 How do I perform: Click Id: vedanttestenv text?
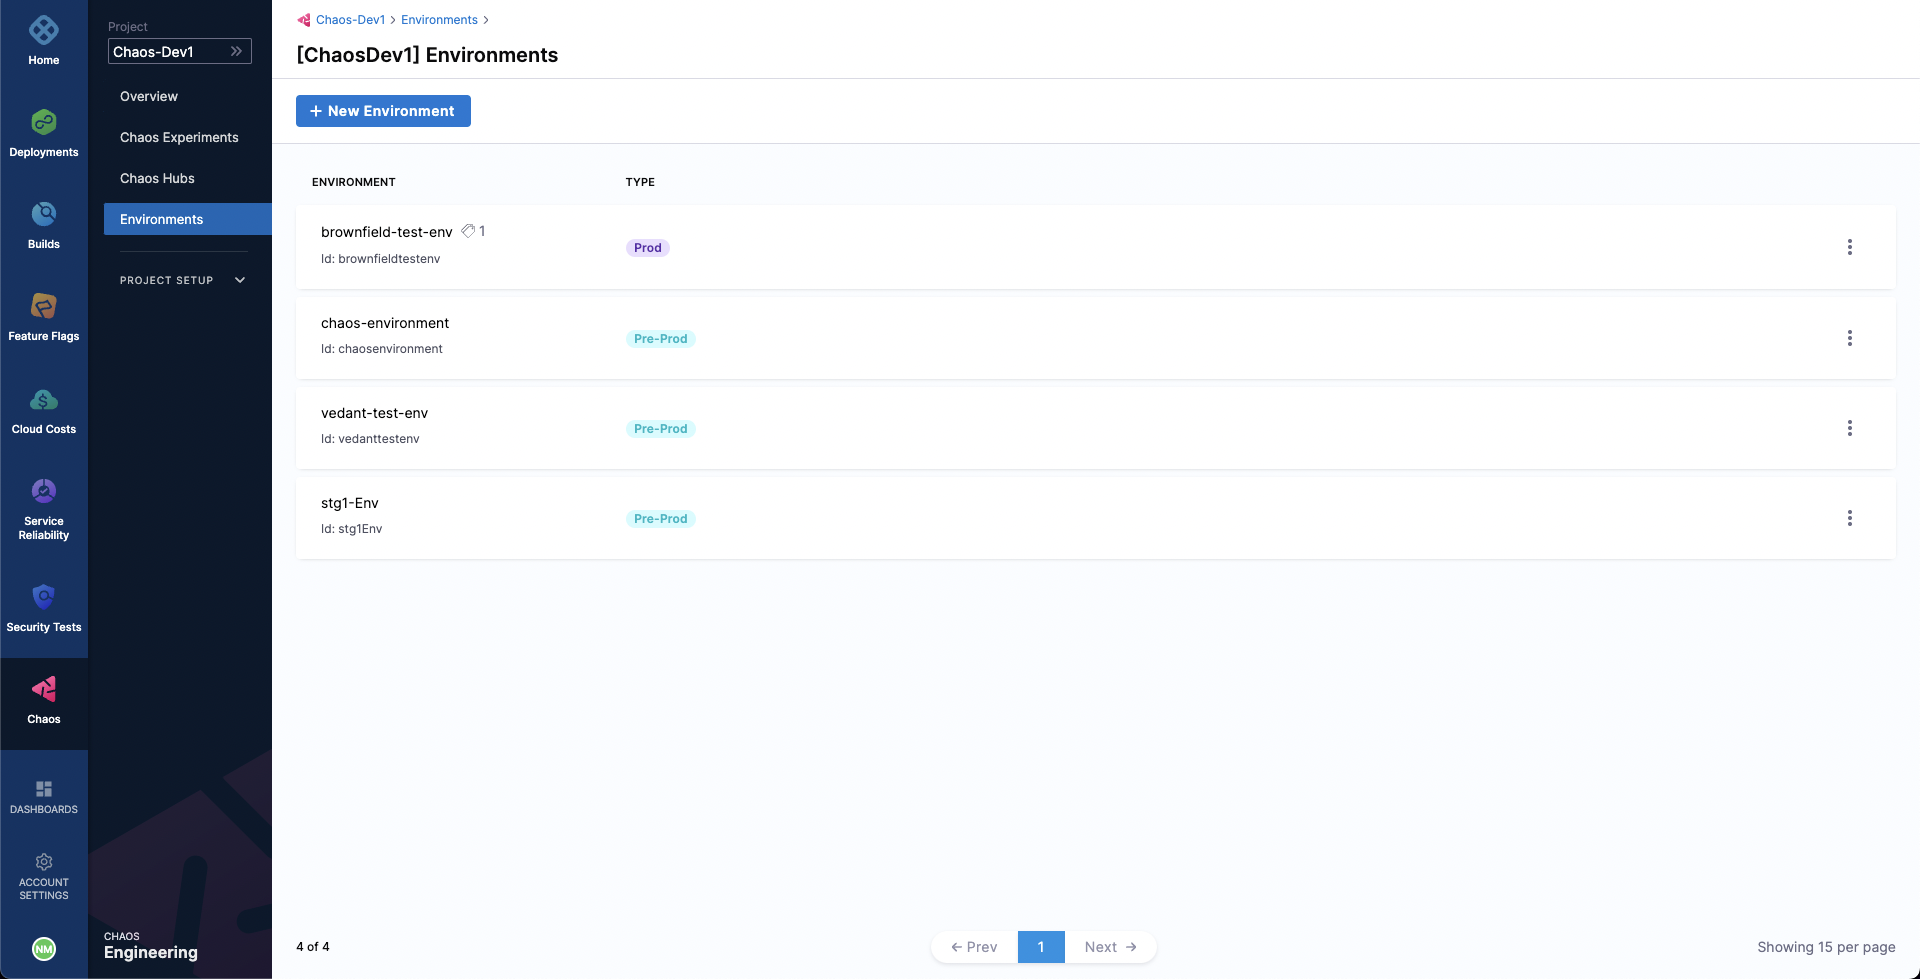click(370, 439)
